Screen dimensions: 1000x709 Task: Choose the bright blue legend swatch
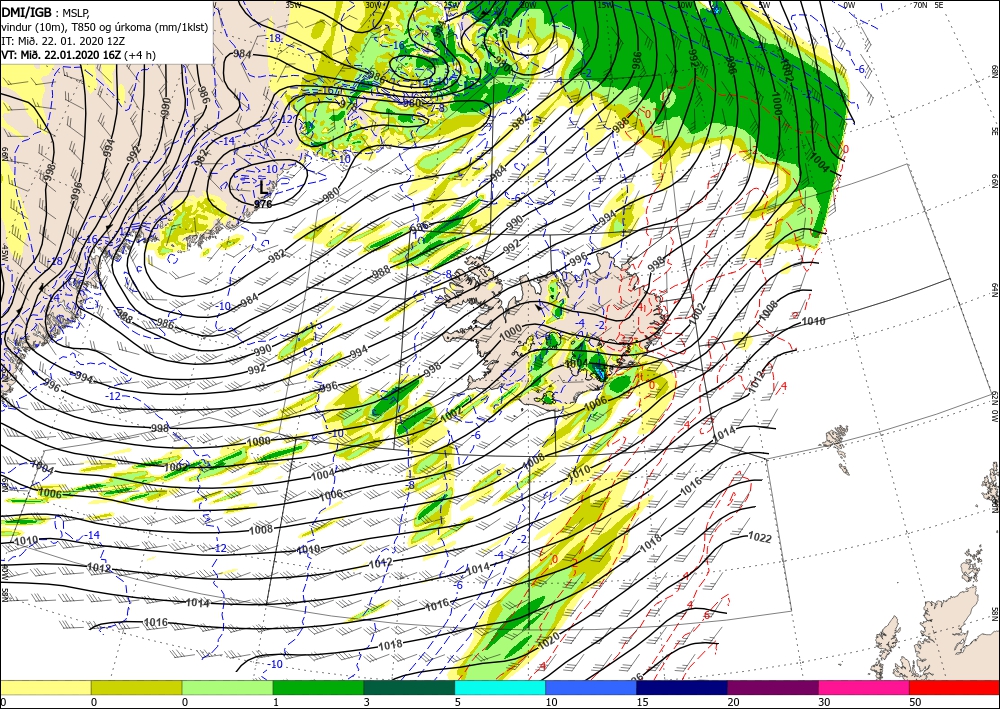pos(591,687)
